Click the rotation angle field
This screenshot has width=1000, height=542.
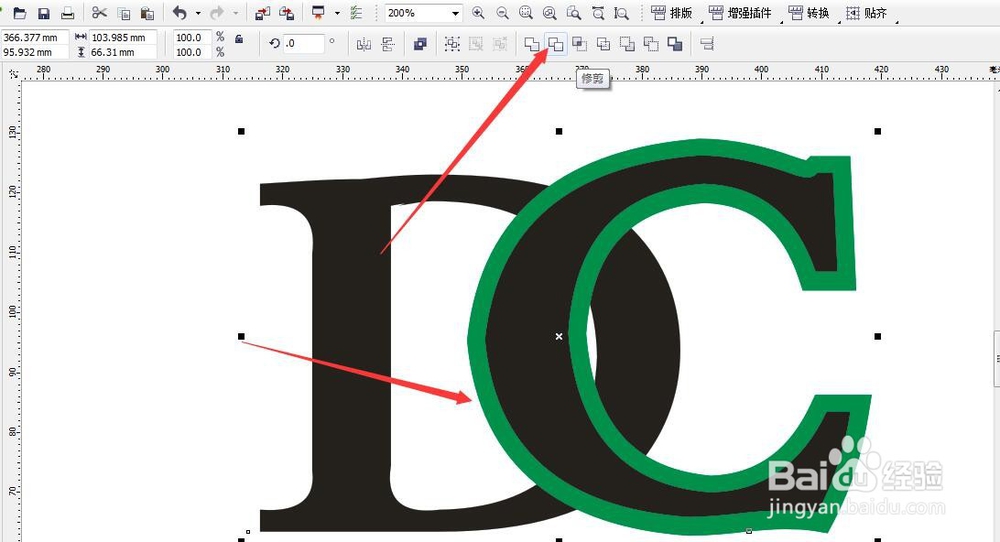pos(304,43)
